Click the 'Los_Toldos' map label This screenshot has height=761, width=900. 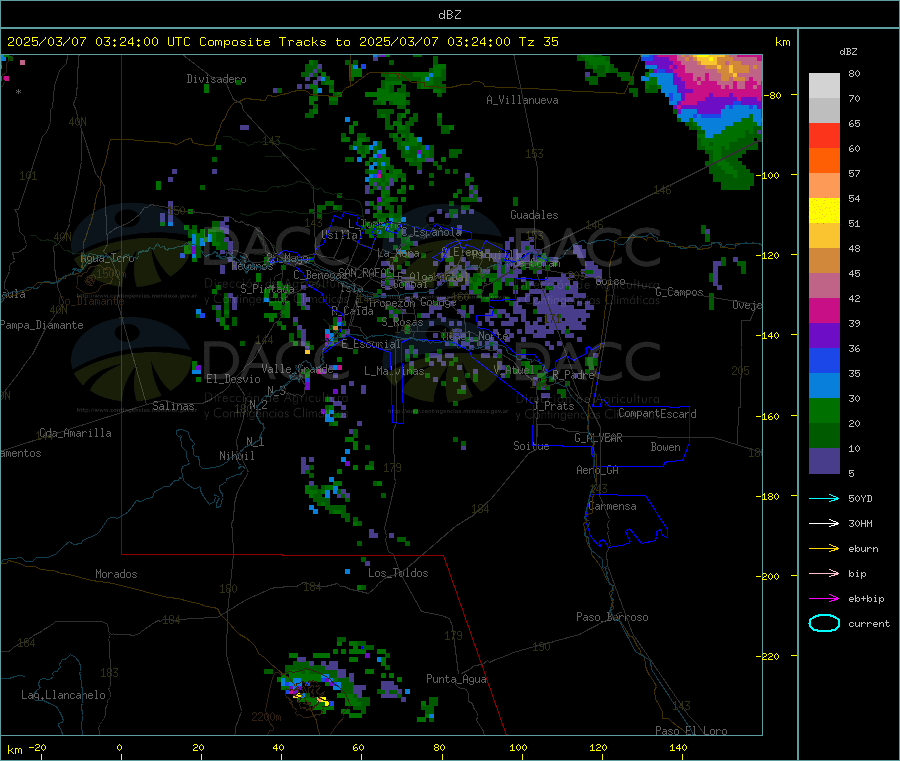point(398,573)
